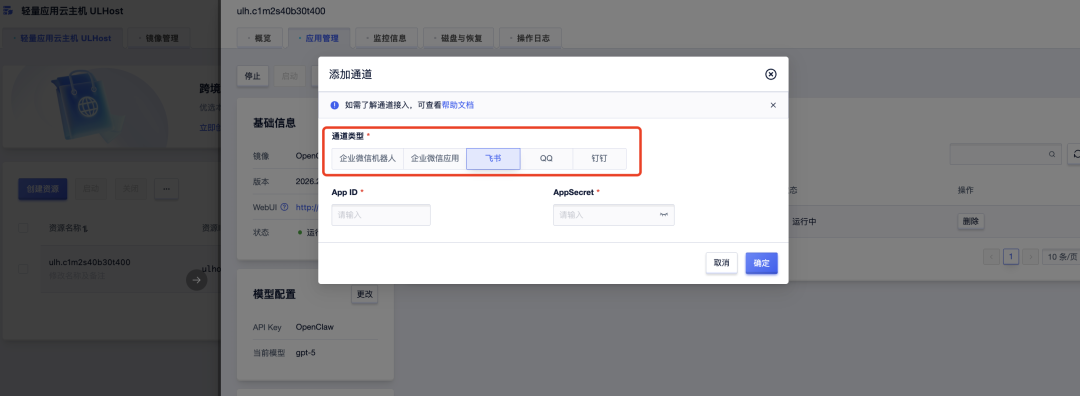This screenshot has width=1080, height=396.
Task: Click the arrow circle beside the resource name
Action: pos(196,280)
